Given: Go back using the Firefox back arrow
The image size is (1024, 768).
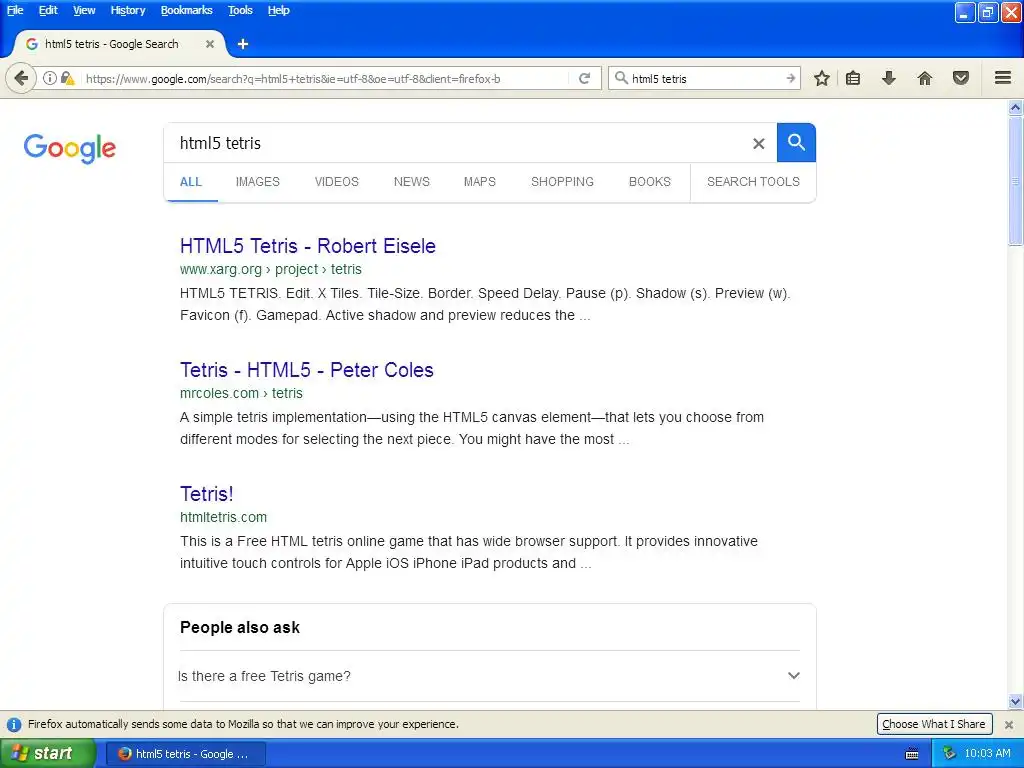Looking at the screenshot, I should click(x=21, y=78).
